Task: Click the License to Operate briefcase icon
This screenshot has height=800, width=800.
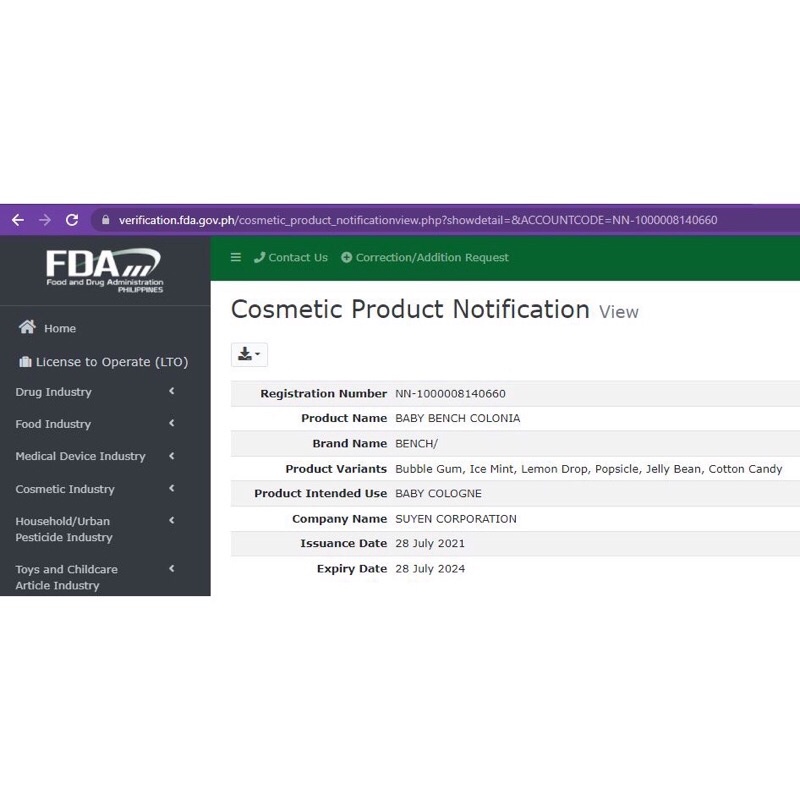Action: point(25,362)
